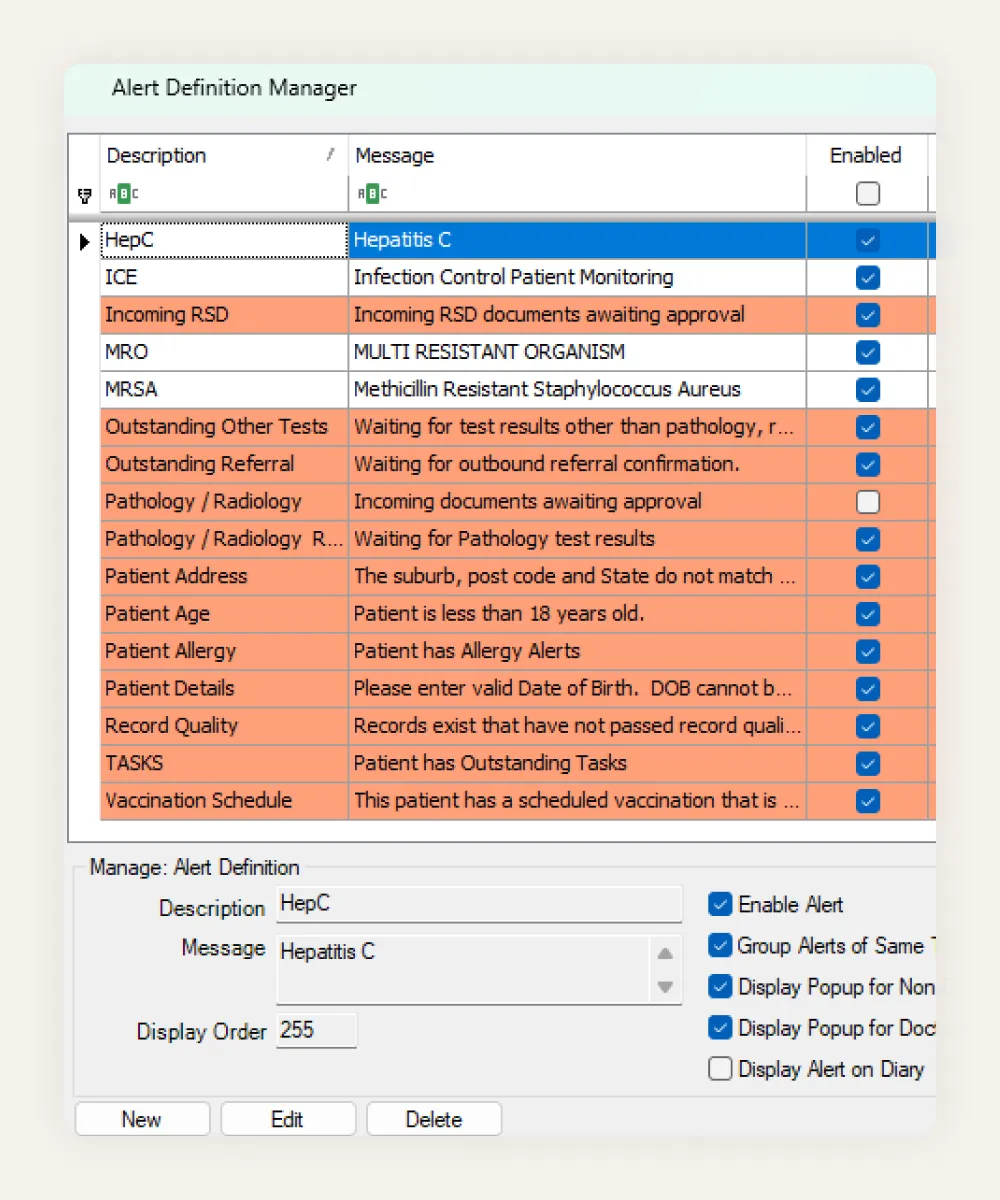Image resolution: width=1000 pixels, height=1200 pixels.
Task: Uncheck Enabled for the ICE row
Action: [868, 277]
